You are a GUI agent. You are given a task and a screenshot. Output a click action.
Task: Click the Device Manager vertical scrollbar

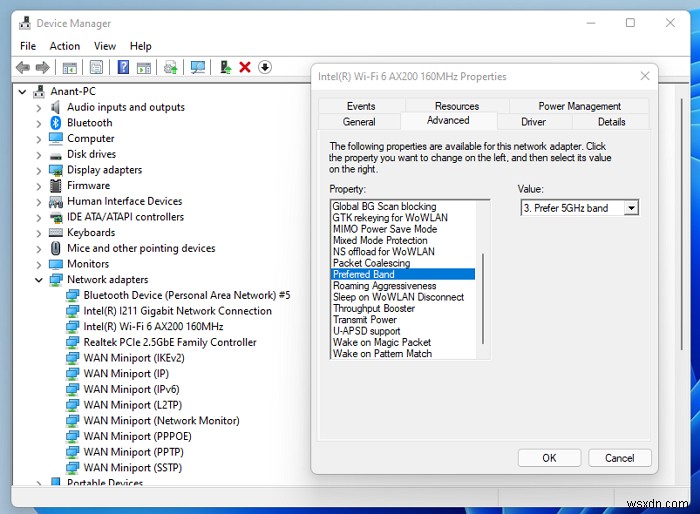click(681, 225)
